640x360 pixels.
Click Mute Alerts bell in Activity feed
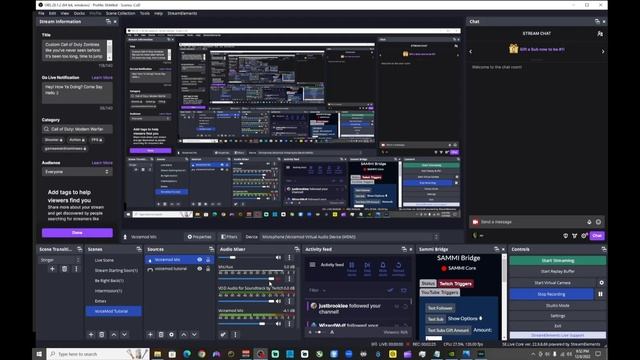pos(383,267)
